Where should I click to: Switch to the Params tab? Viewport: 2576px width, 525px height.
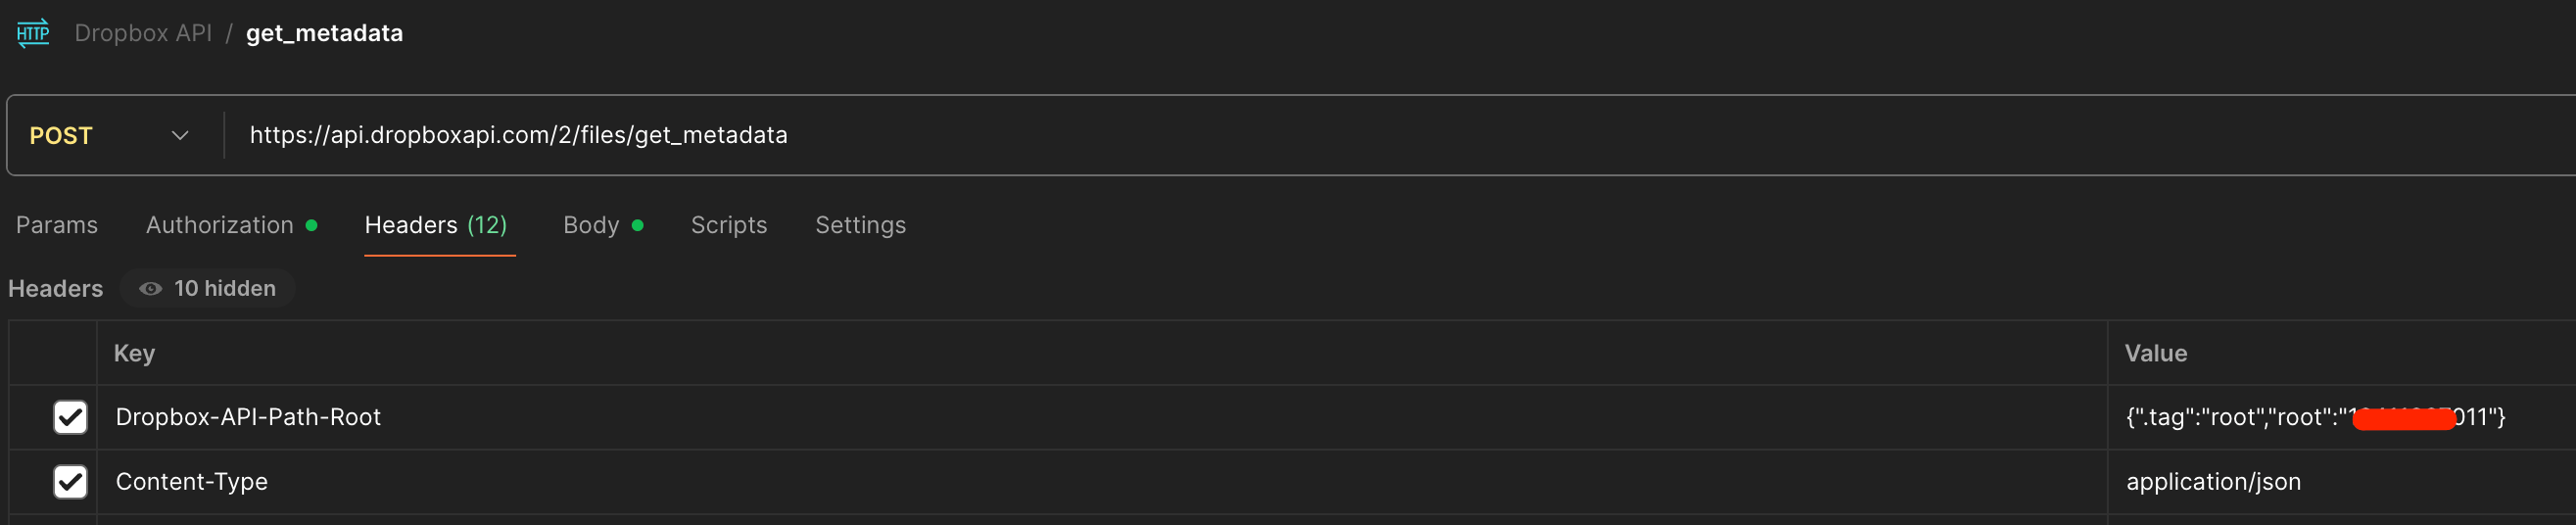(x=57, y=225)
